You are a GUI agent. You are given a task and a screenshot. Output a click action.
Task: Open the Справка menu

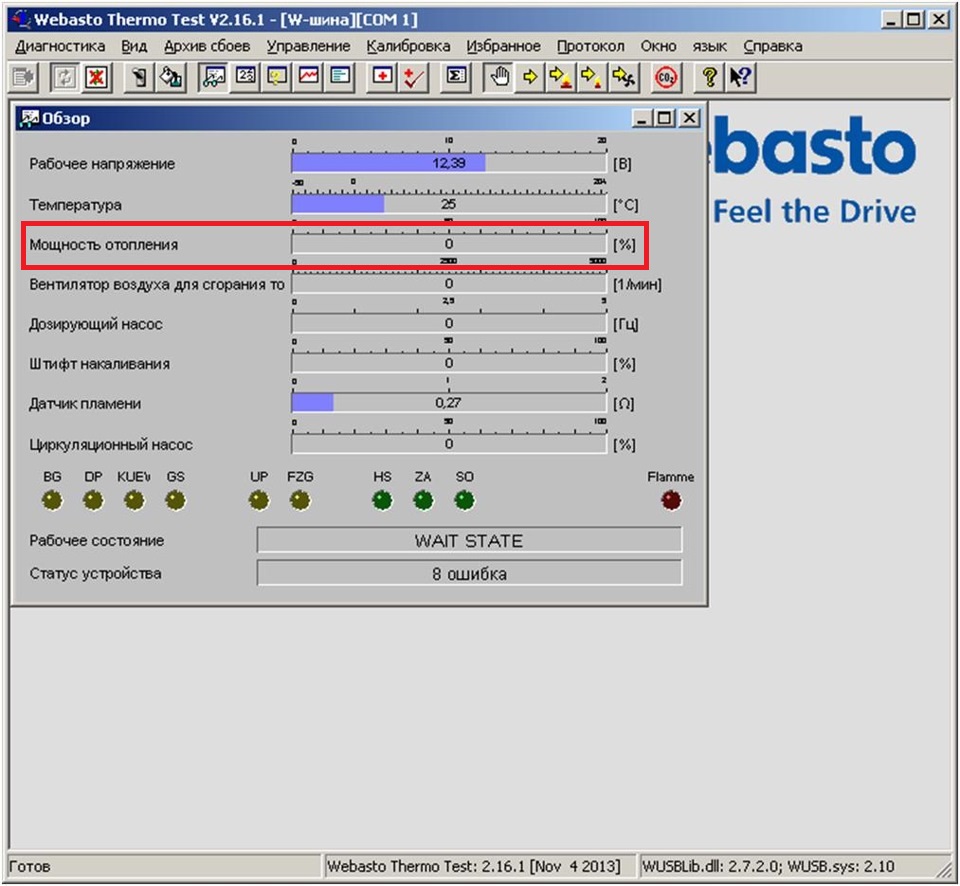(773, 47)
